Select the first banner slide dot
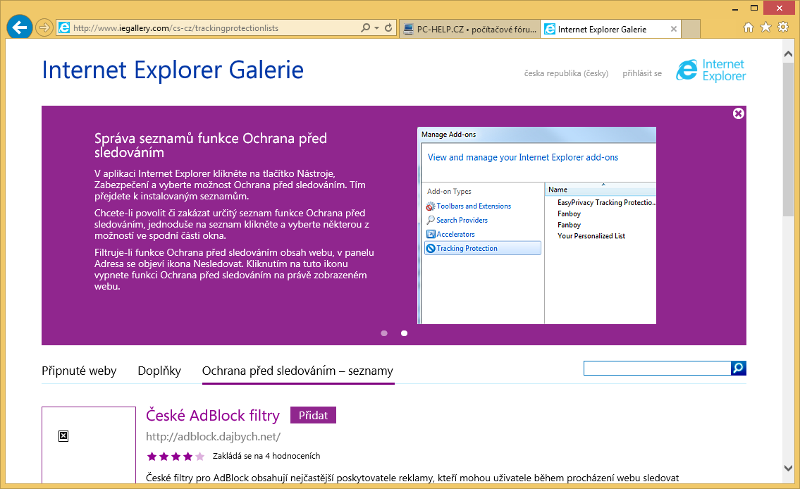The width and height of the screenshot is (800, 489). (x=384, y=333)
